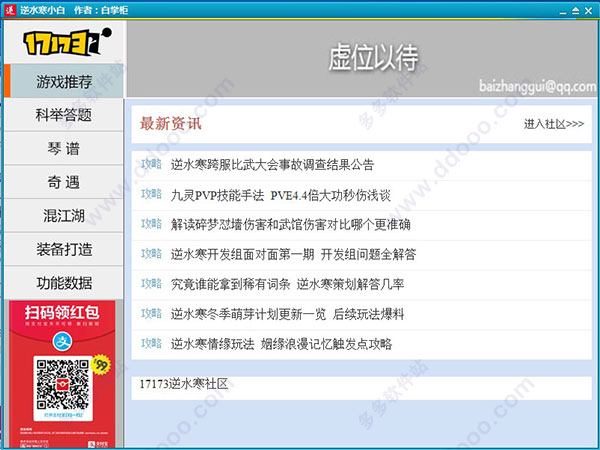Select the 游戏推荐 tab
This screenshot has width=600, height=450.
(64, 81)
